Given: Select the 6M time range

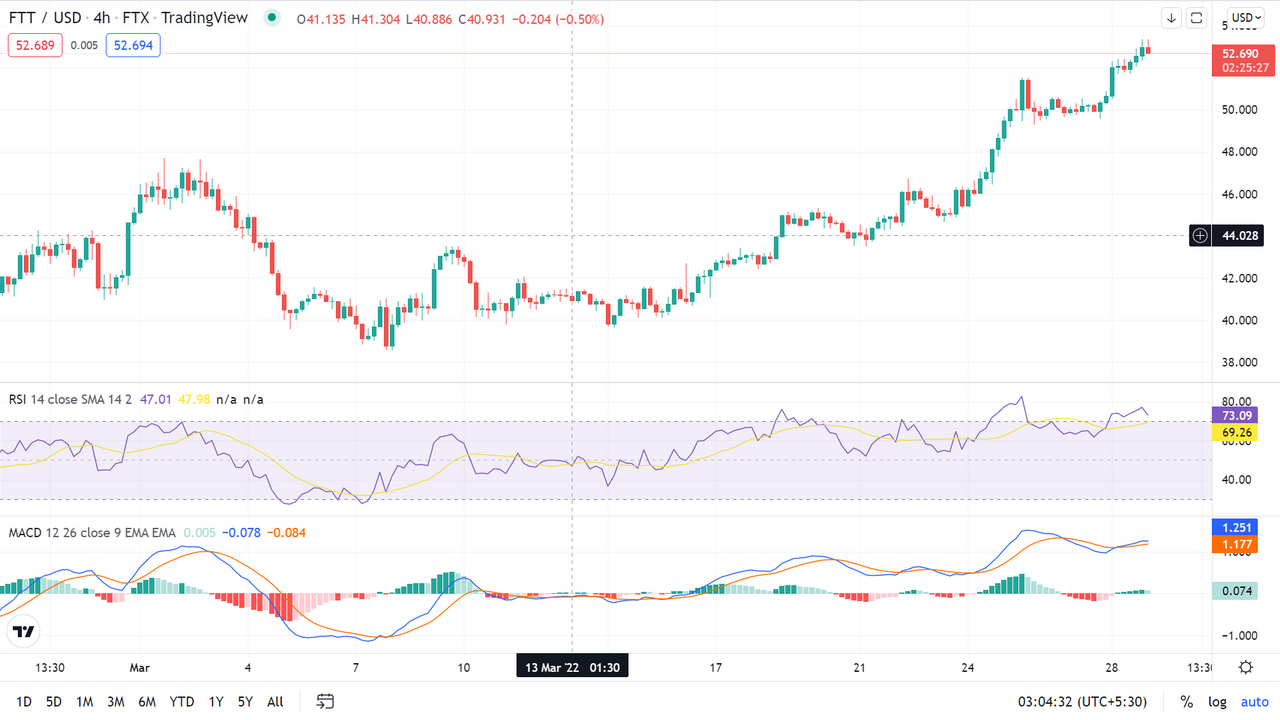Looking at the screenshot, I should pyautogui.click(x=147, y=702).
